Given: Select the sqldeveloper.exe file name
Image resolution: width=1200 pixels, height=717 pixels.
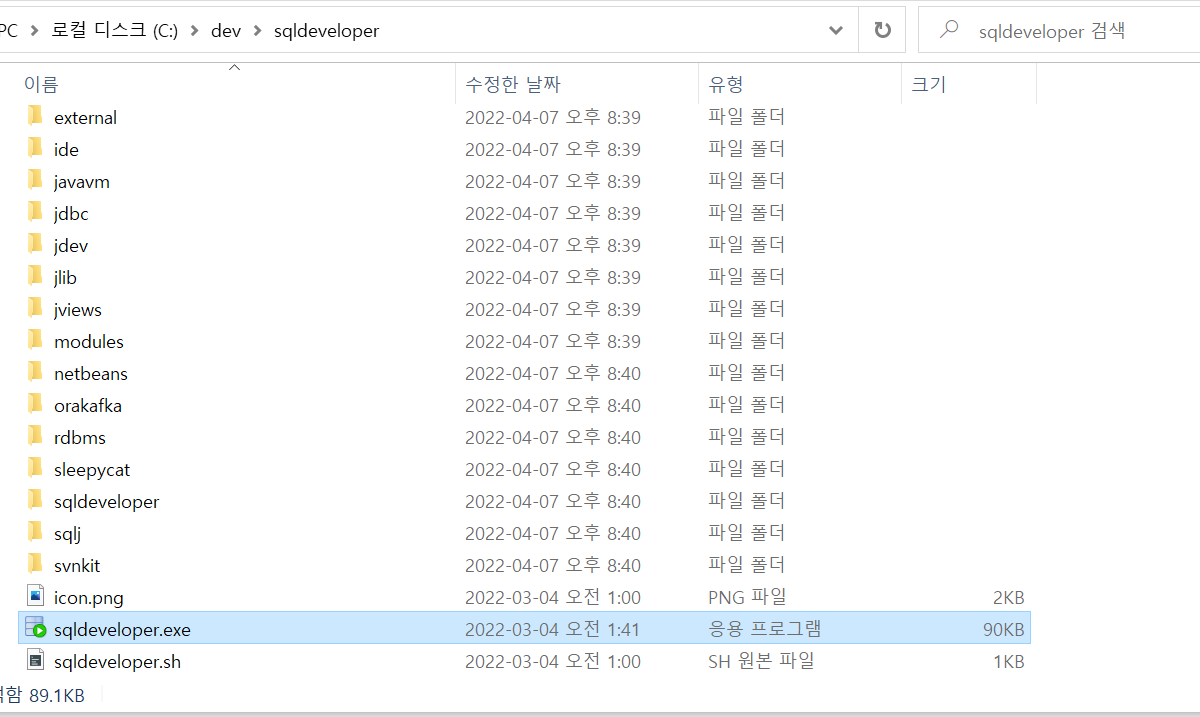Looking at the screenshot, I should pyautogui.click(x=122, y=629).
